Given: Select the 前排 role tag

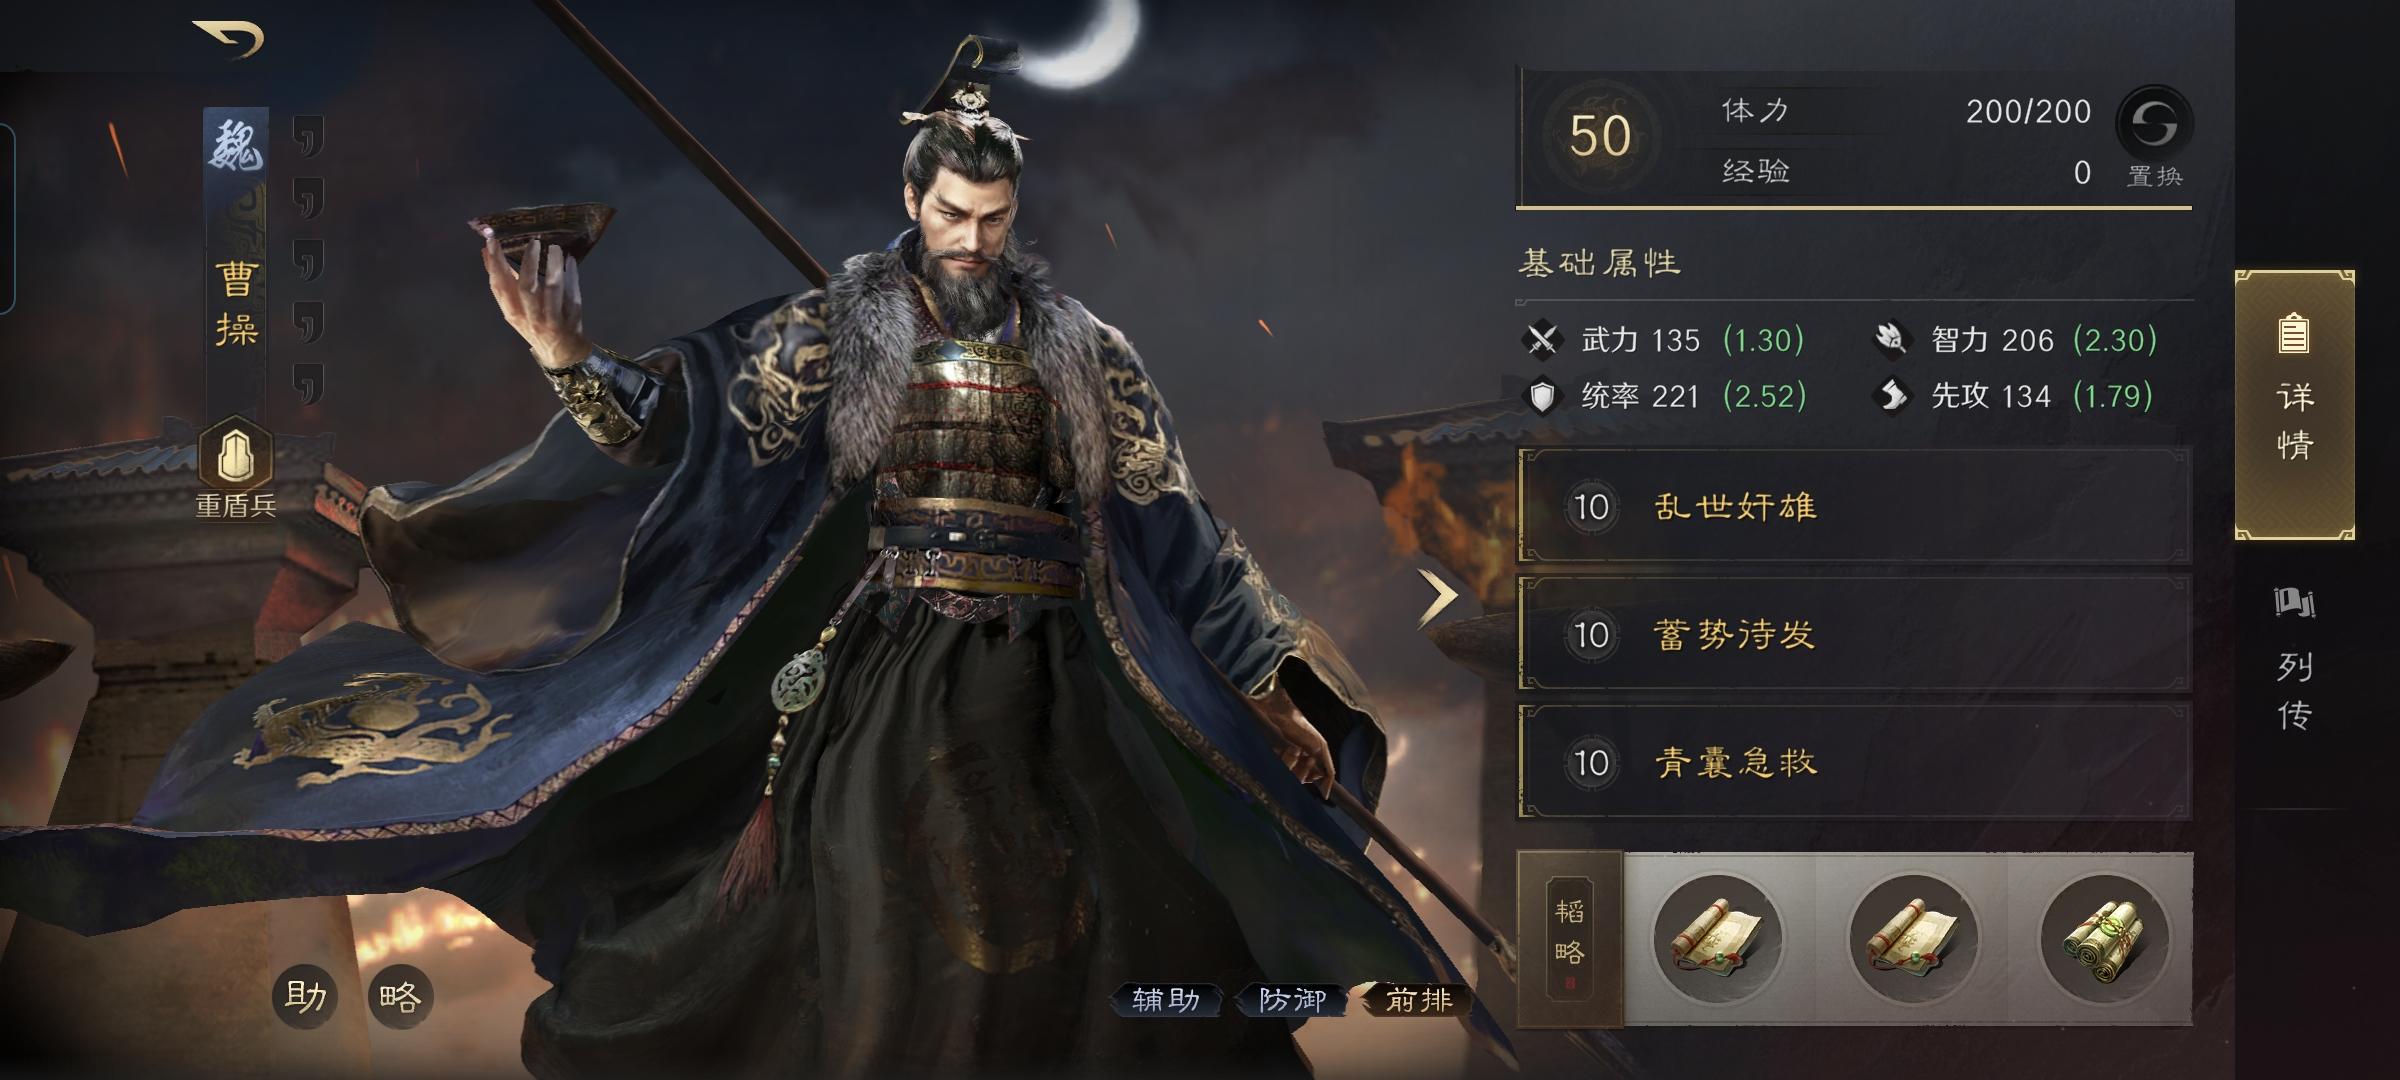Looking at the screenshot, I should (x=1418, y=999).
